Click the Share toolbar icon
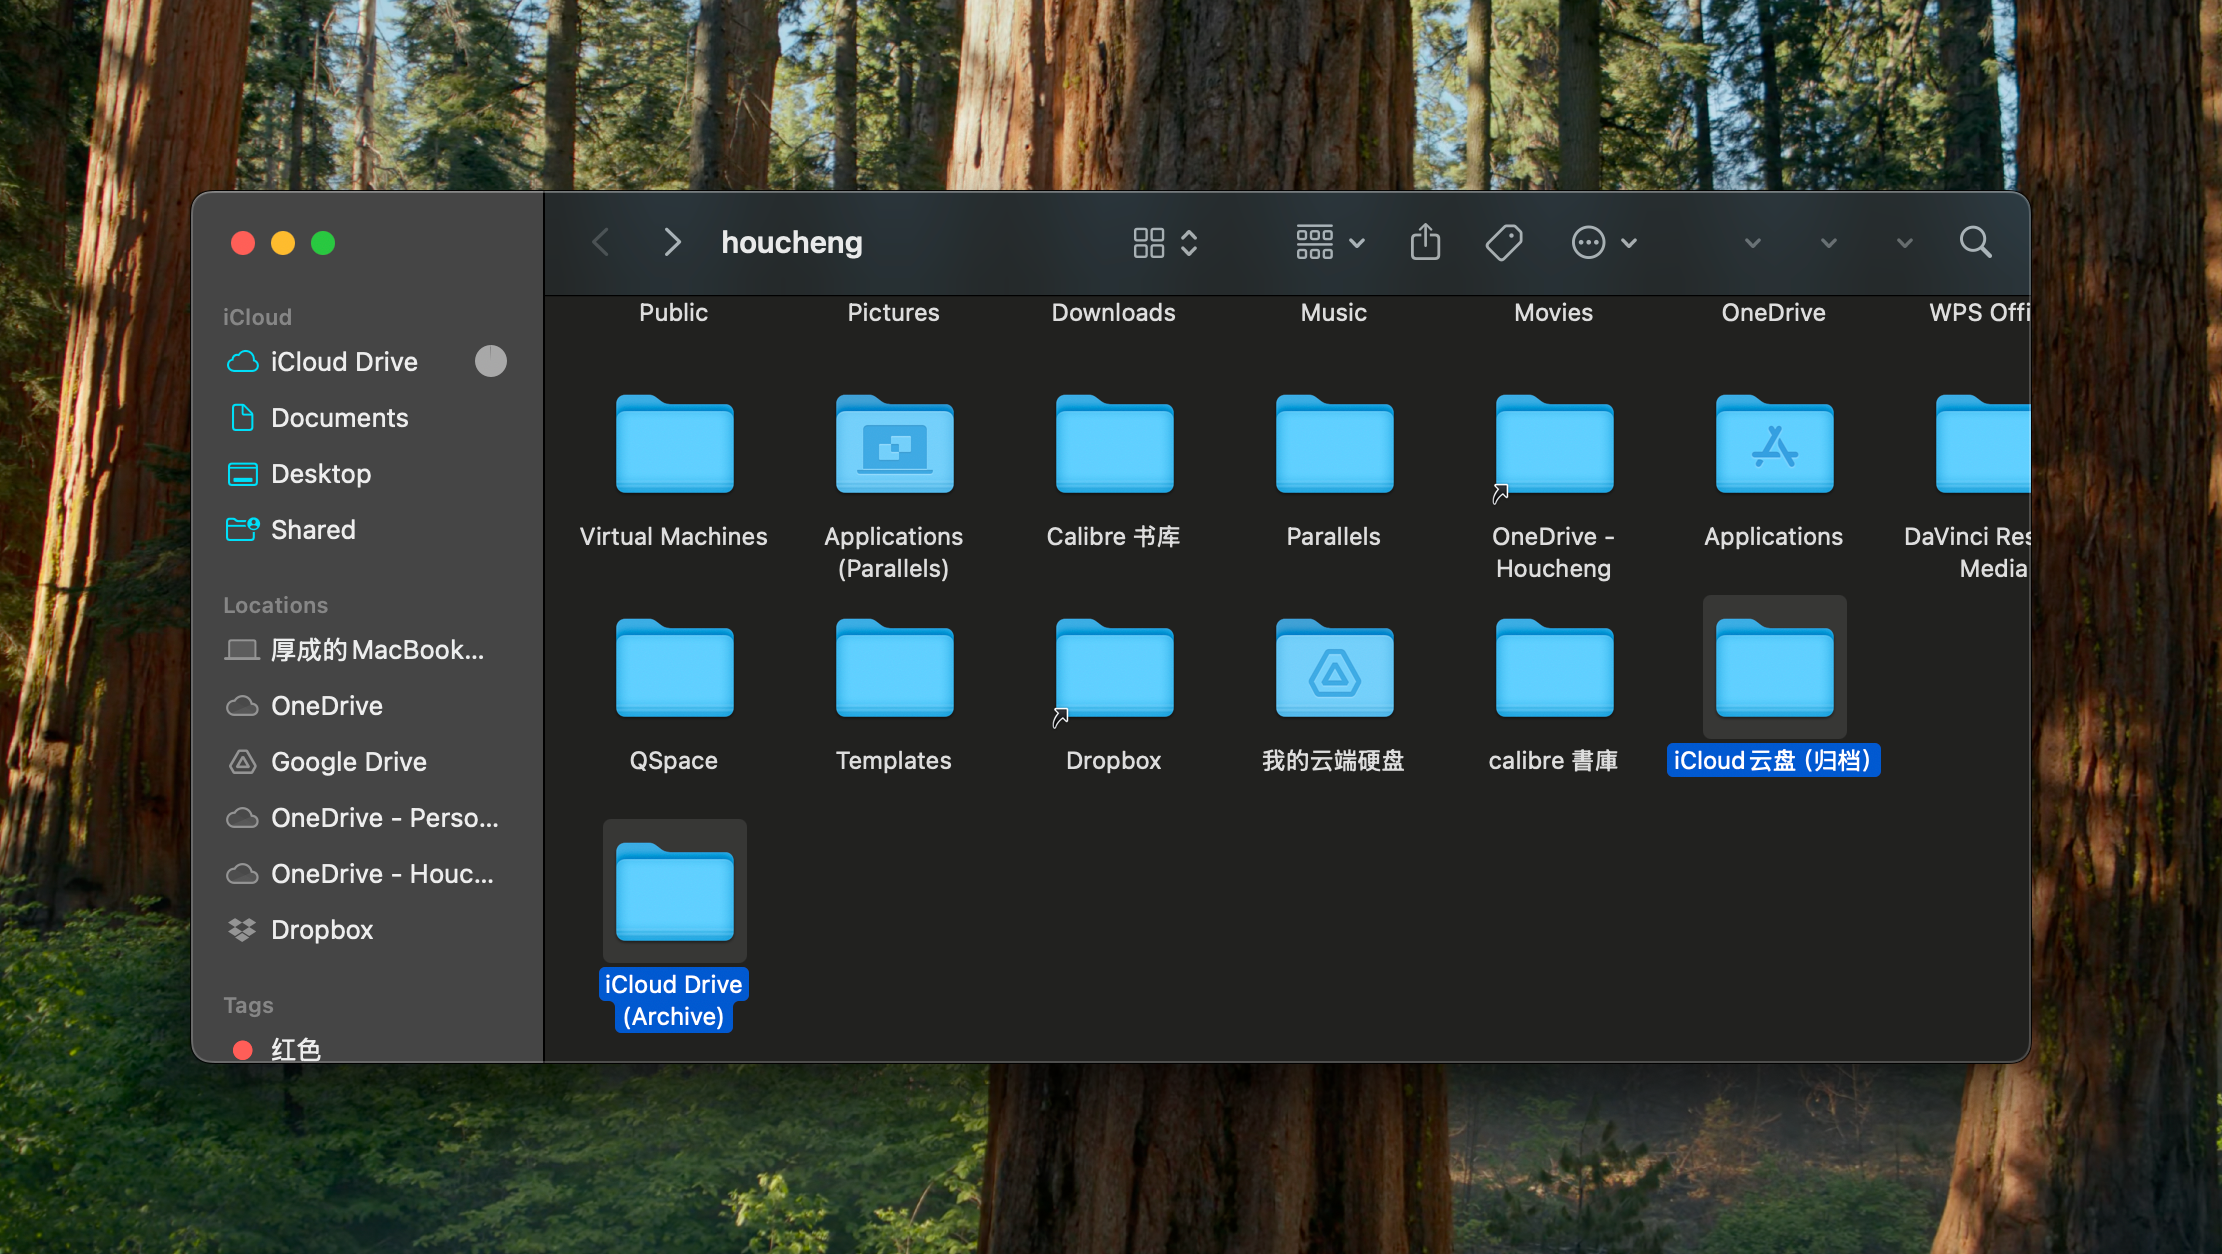The width and height of the screenshot is (2222, 1254). (1425, 243)
